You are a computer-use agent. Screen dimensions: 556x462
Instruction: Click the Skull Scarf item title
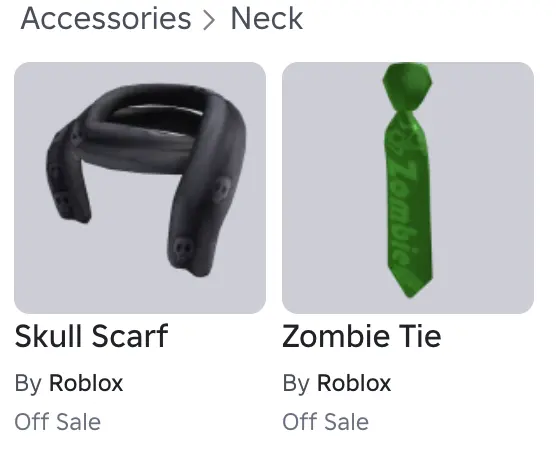click(x=91, y=336)
